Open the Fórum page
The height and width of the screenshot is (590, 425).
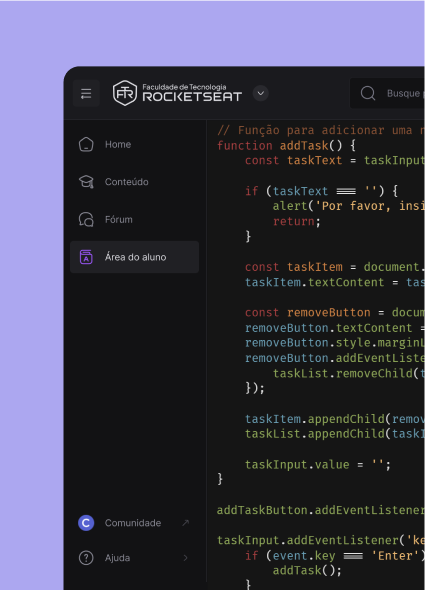point(134,219)
